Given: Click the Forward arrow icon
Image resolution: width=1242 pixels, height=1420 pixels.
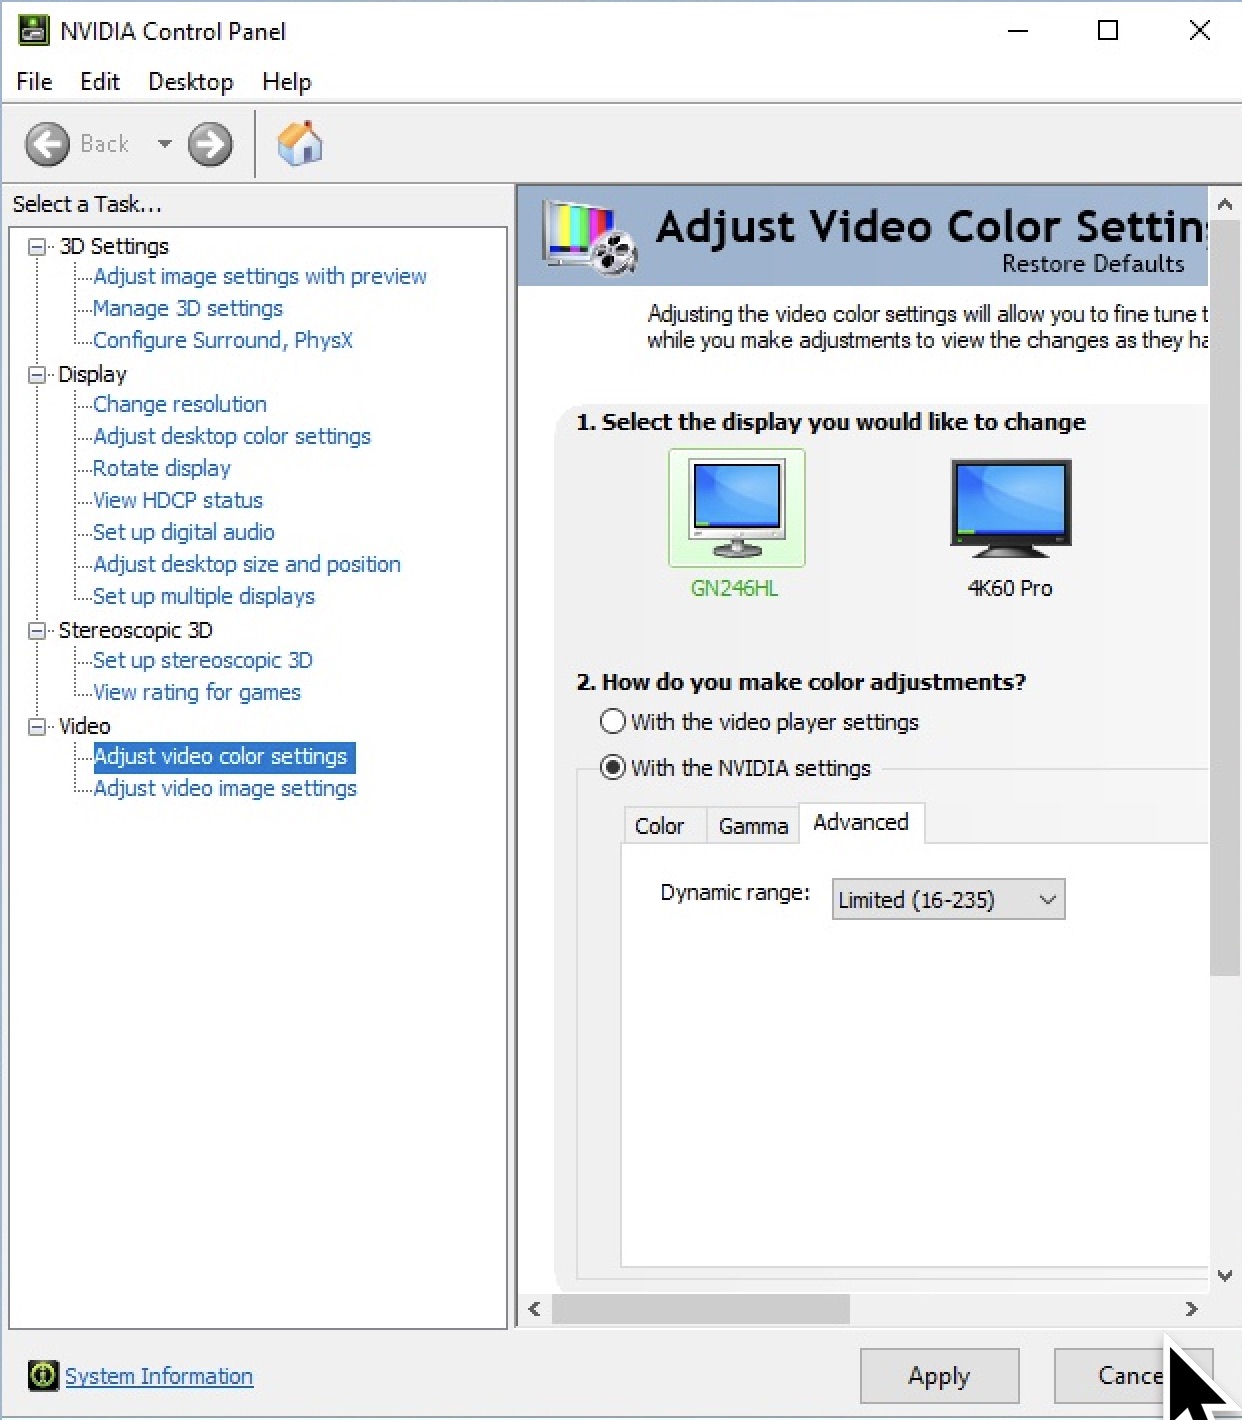Looking at the screenshot, I should (210, 144).
